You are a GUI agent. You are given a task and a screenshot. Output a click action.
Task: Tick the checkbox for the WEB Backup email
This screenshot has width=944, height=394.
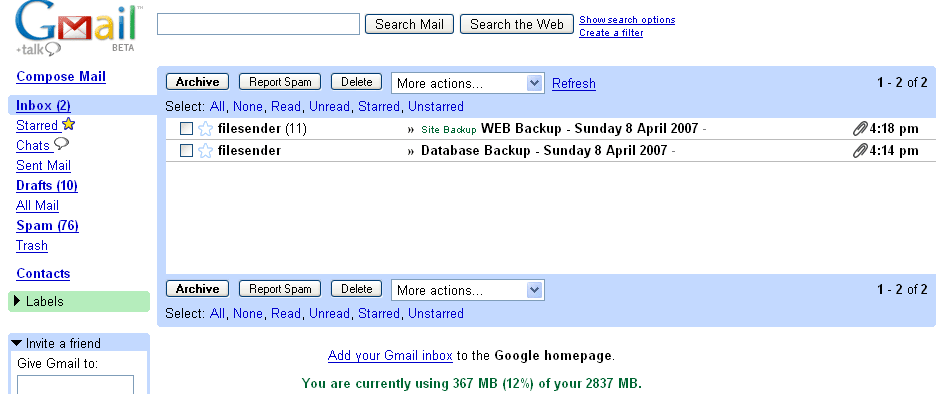click(187, 129)
